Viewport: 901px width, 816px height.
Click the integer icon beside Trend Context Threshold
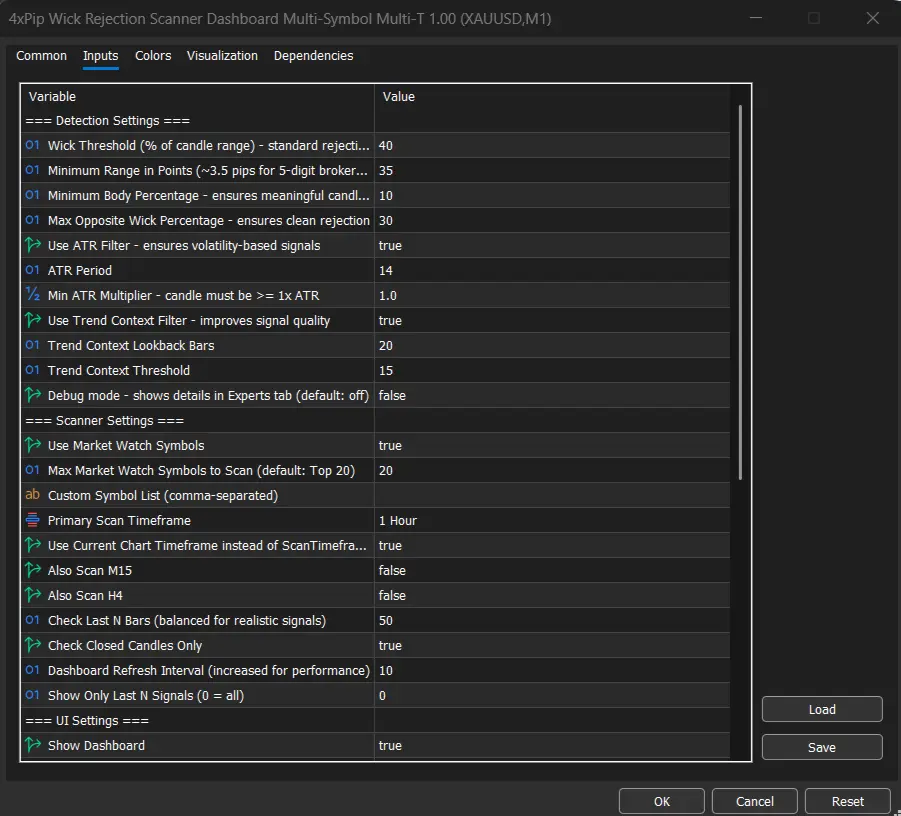tap(32, 371)
